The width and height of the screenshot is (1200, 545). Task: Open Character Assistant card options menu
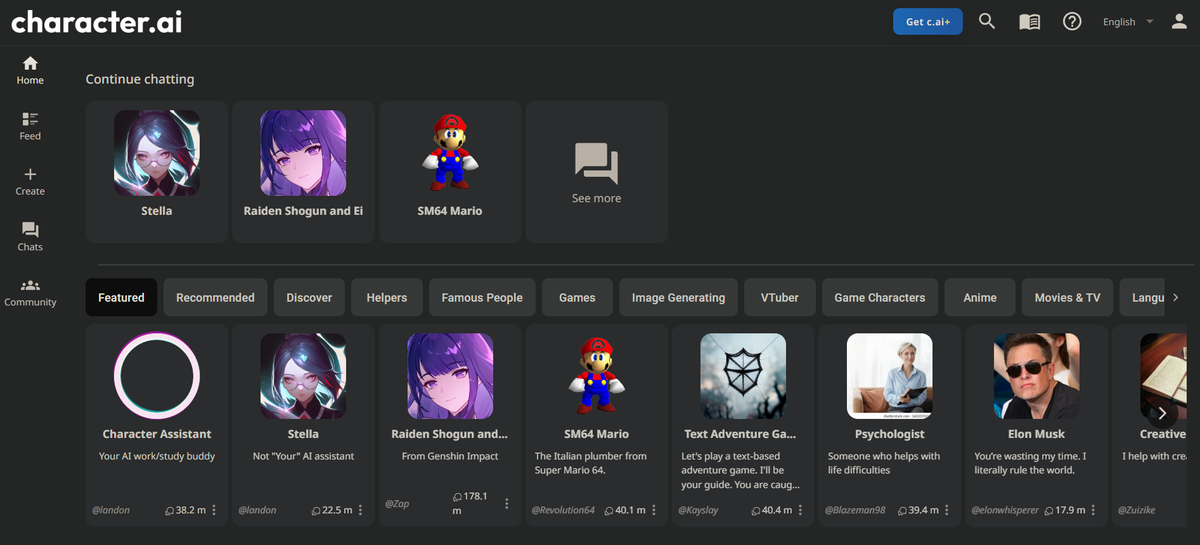pyautogui.click(x=214, y=510)
